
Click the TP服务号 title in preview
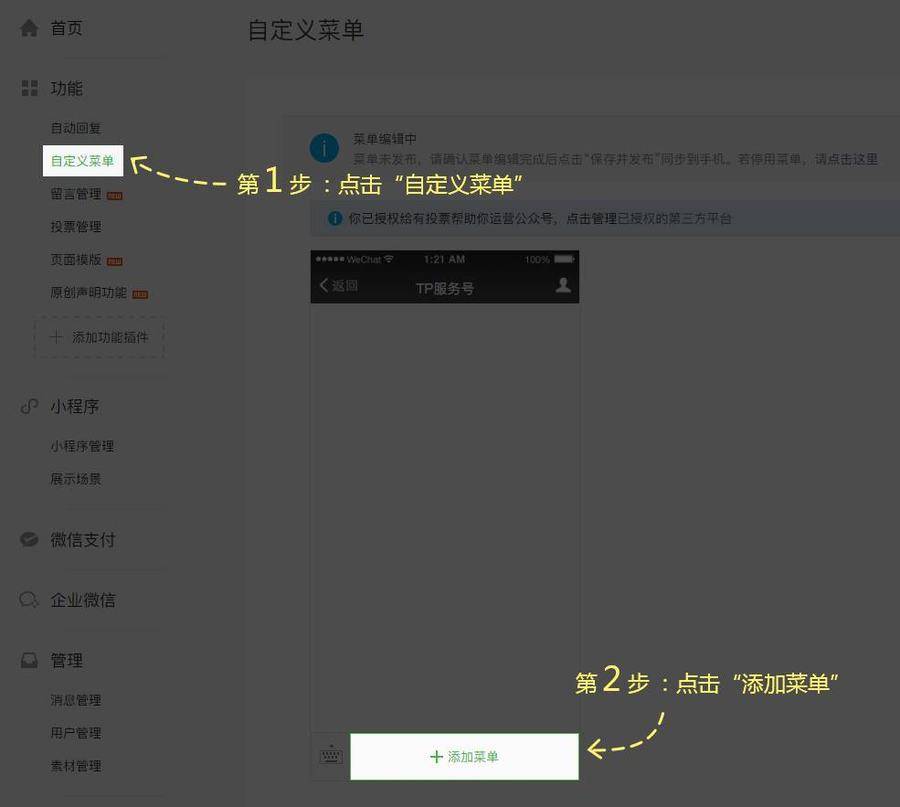click(445, 288)
